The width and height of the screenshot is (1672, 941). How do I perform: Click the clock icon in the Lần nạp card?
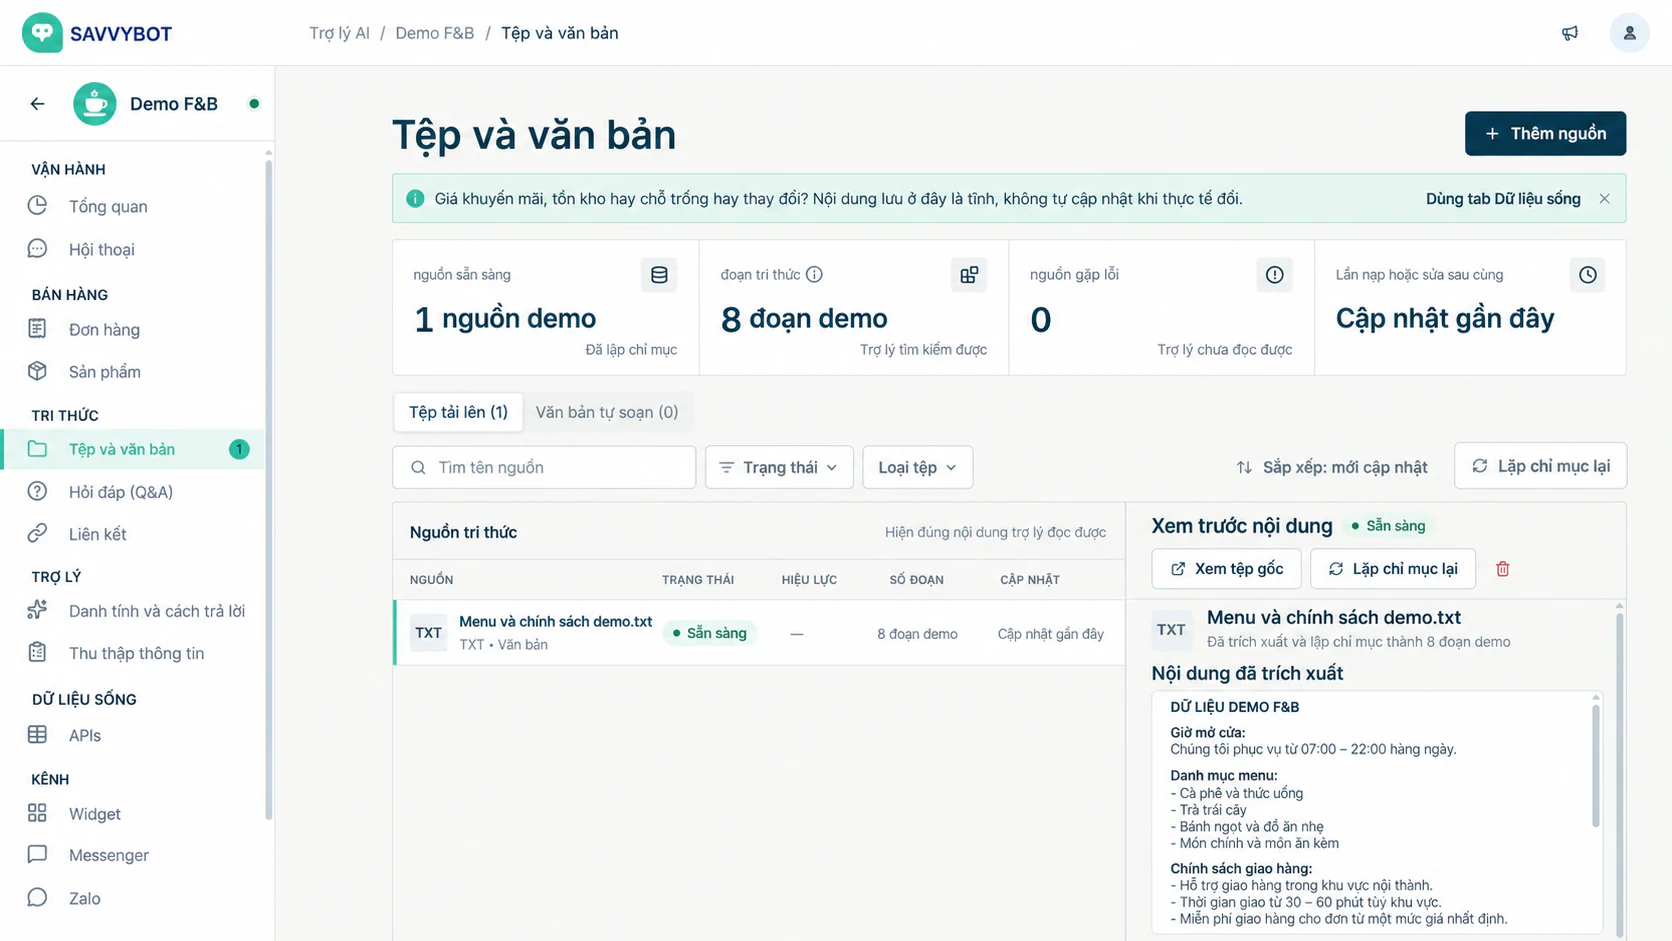(1588, 275)
